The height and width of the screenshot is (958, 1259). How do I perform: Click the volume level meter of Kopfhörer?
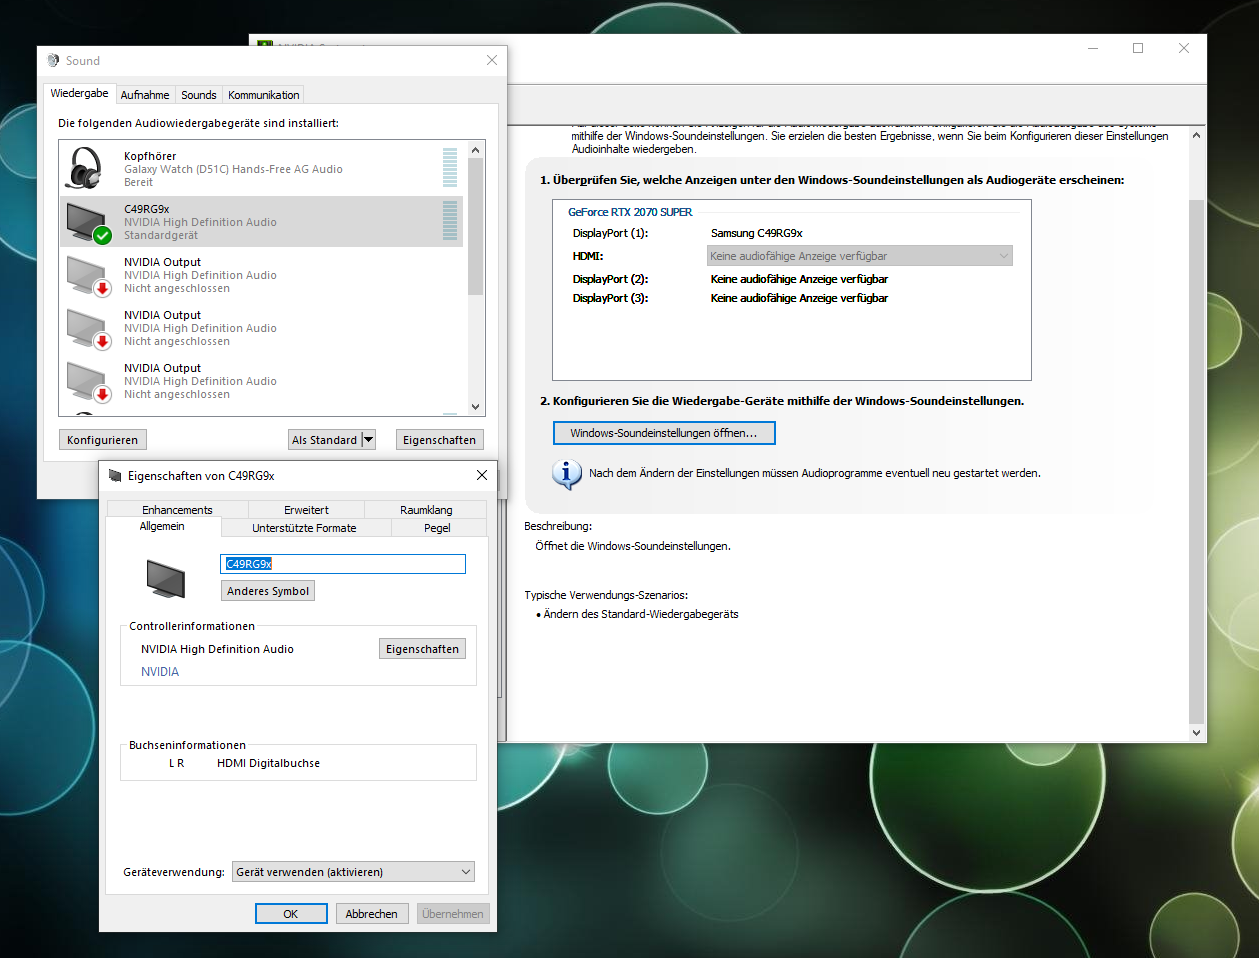pyautogui.click(x=450, y=168)
